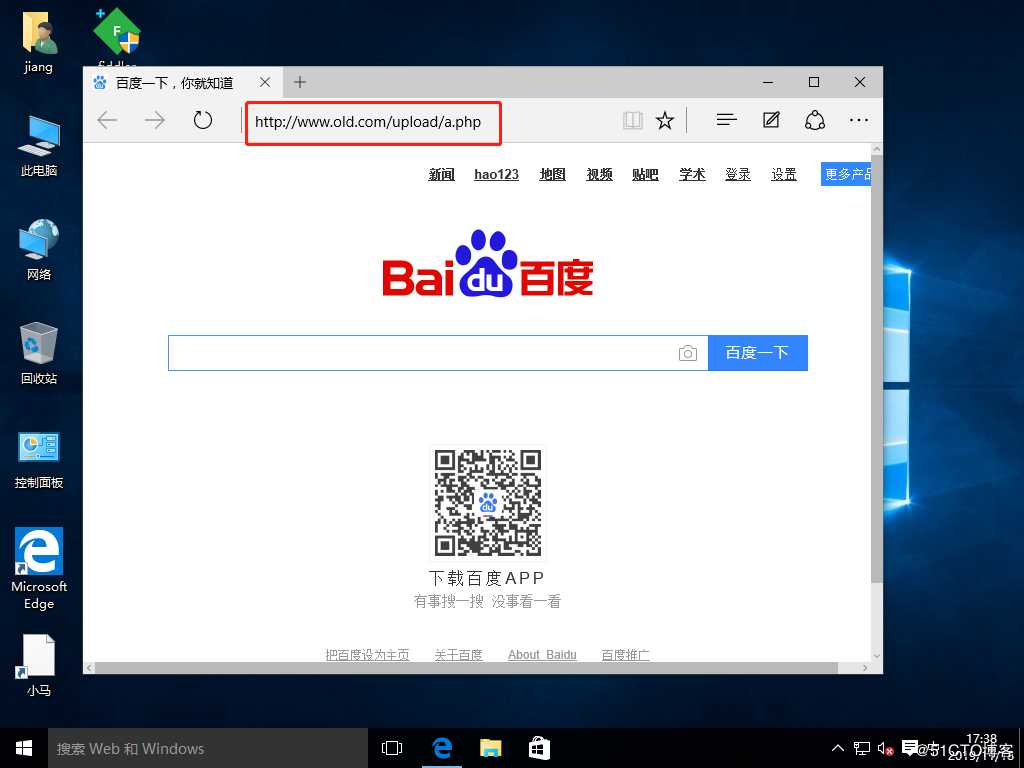Make a web note with pencil icon
Viewport: 1024px width, 768px height.
coord(771,120)
